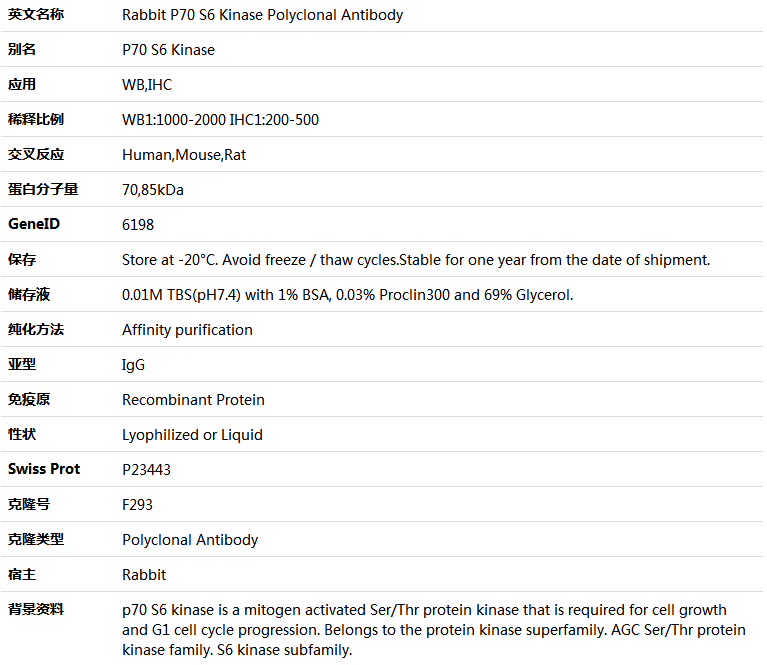Click the Affinity purification value
This screenshot has width=767, height=665.
click(187, 330)
